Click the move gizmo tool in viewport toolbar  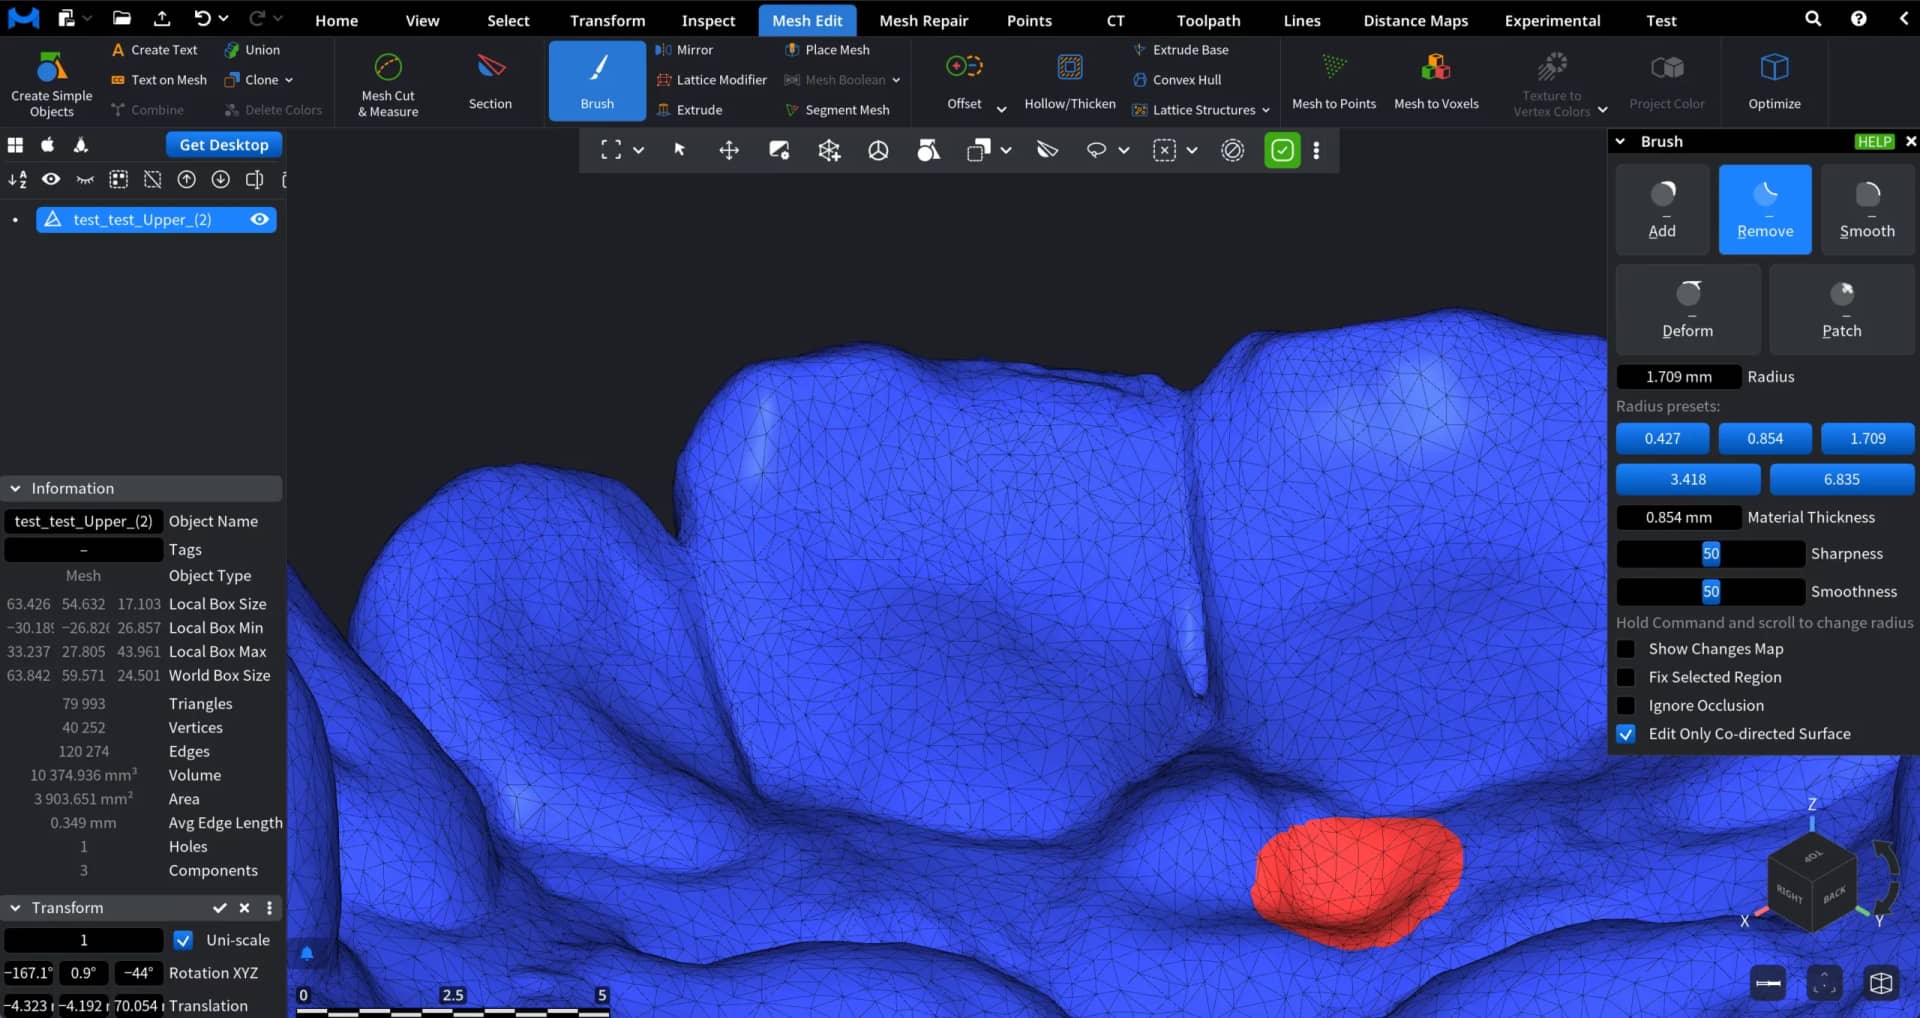click(729, 150)
